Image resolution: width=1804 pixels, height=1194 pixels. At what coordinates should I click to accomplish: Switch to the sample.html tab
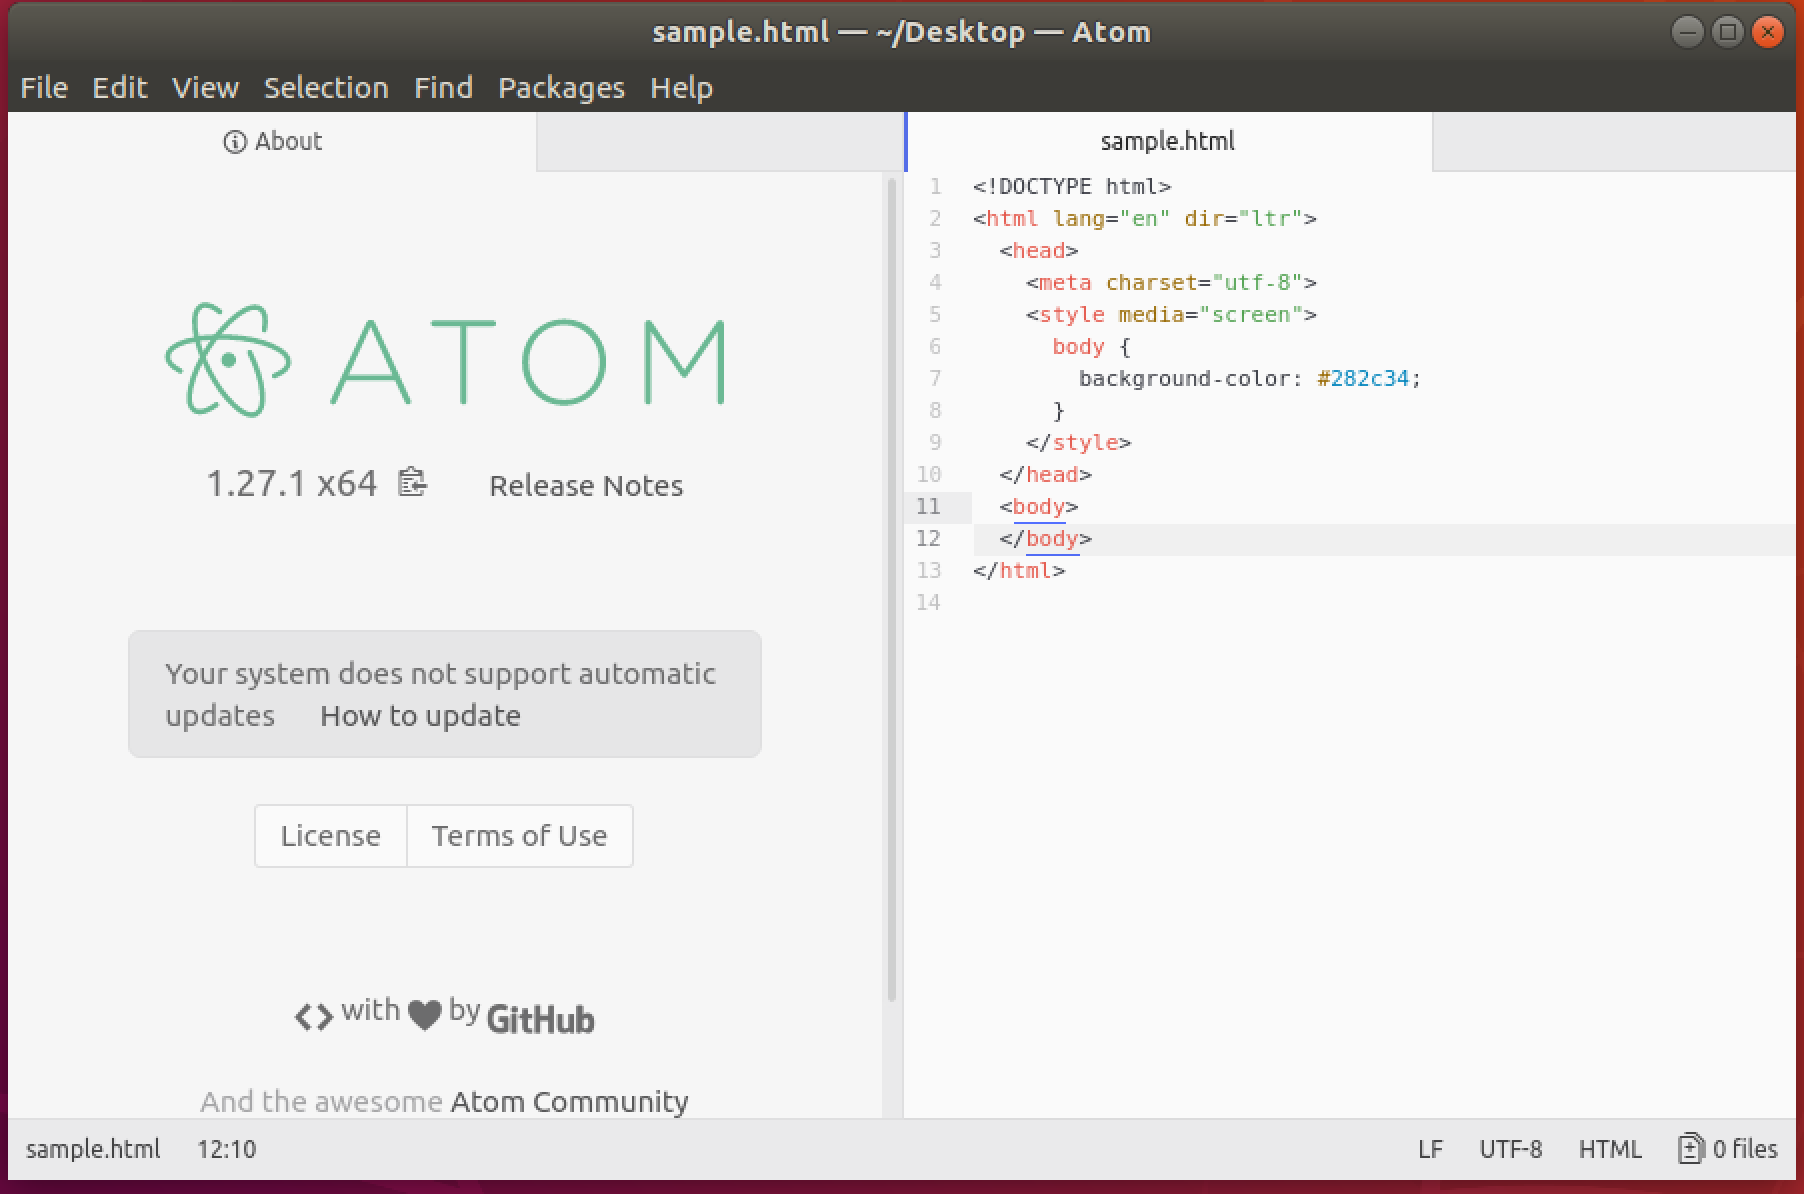click(1166, 141)
